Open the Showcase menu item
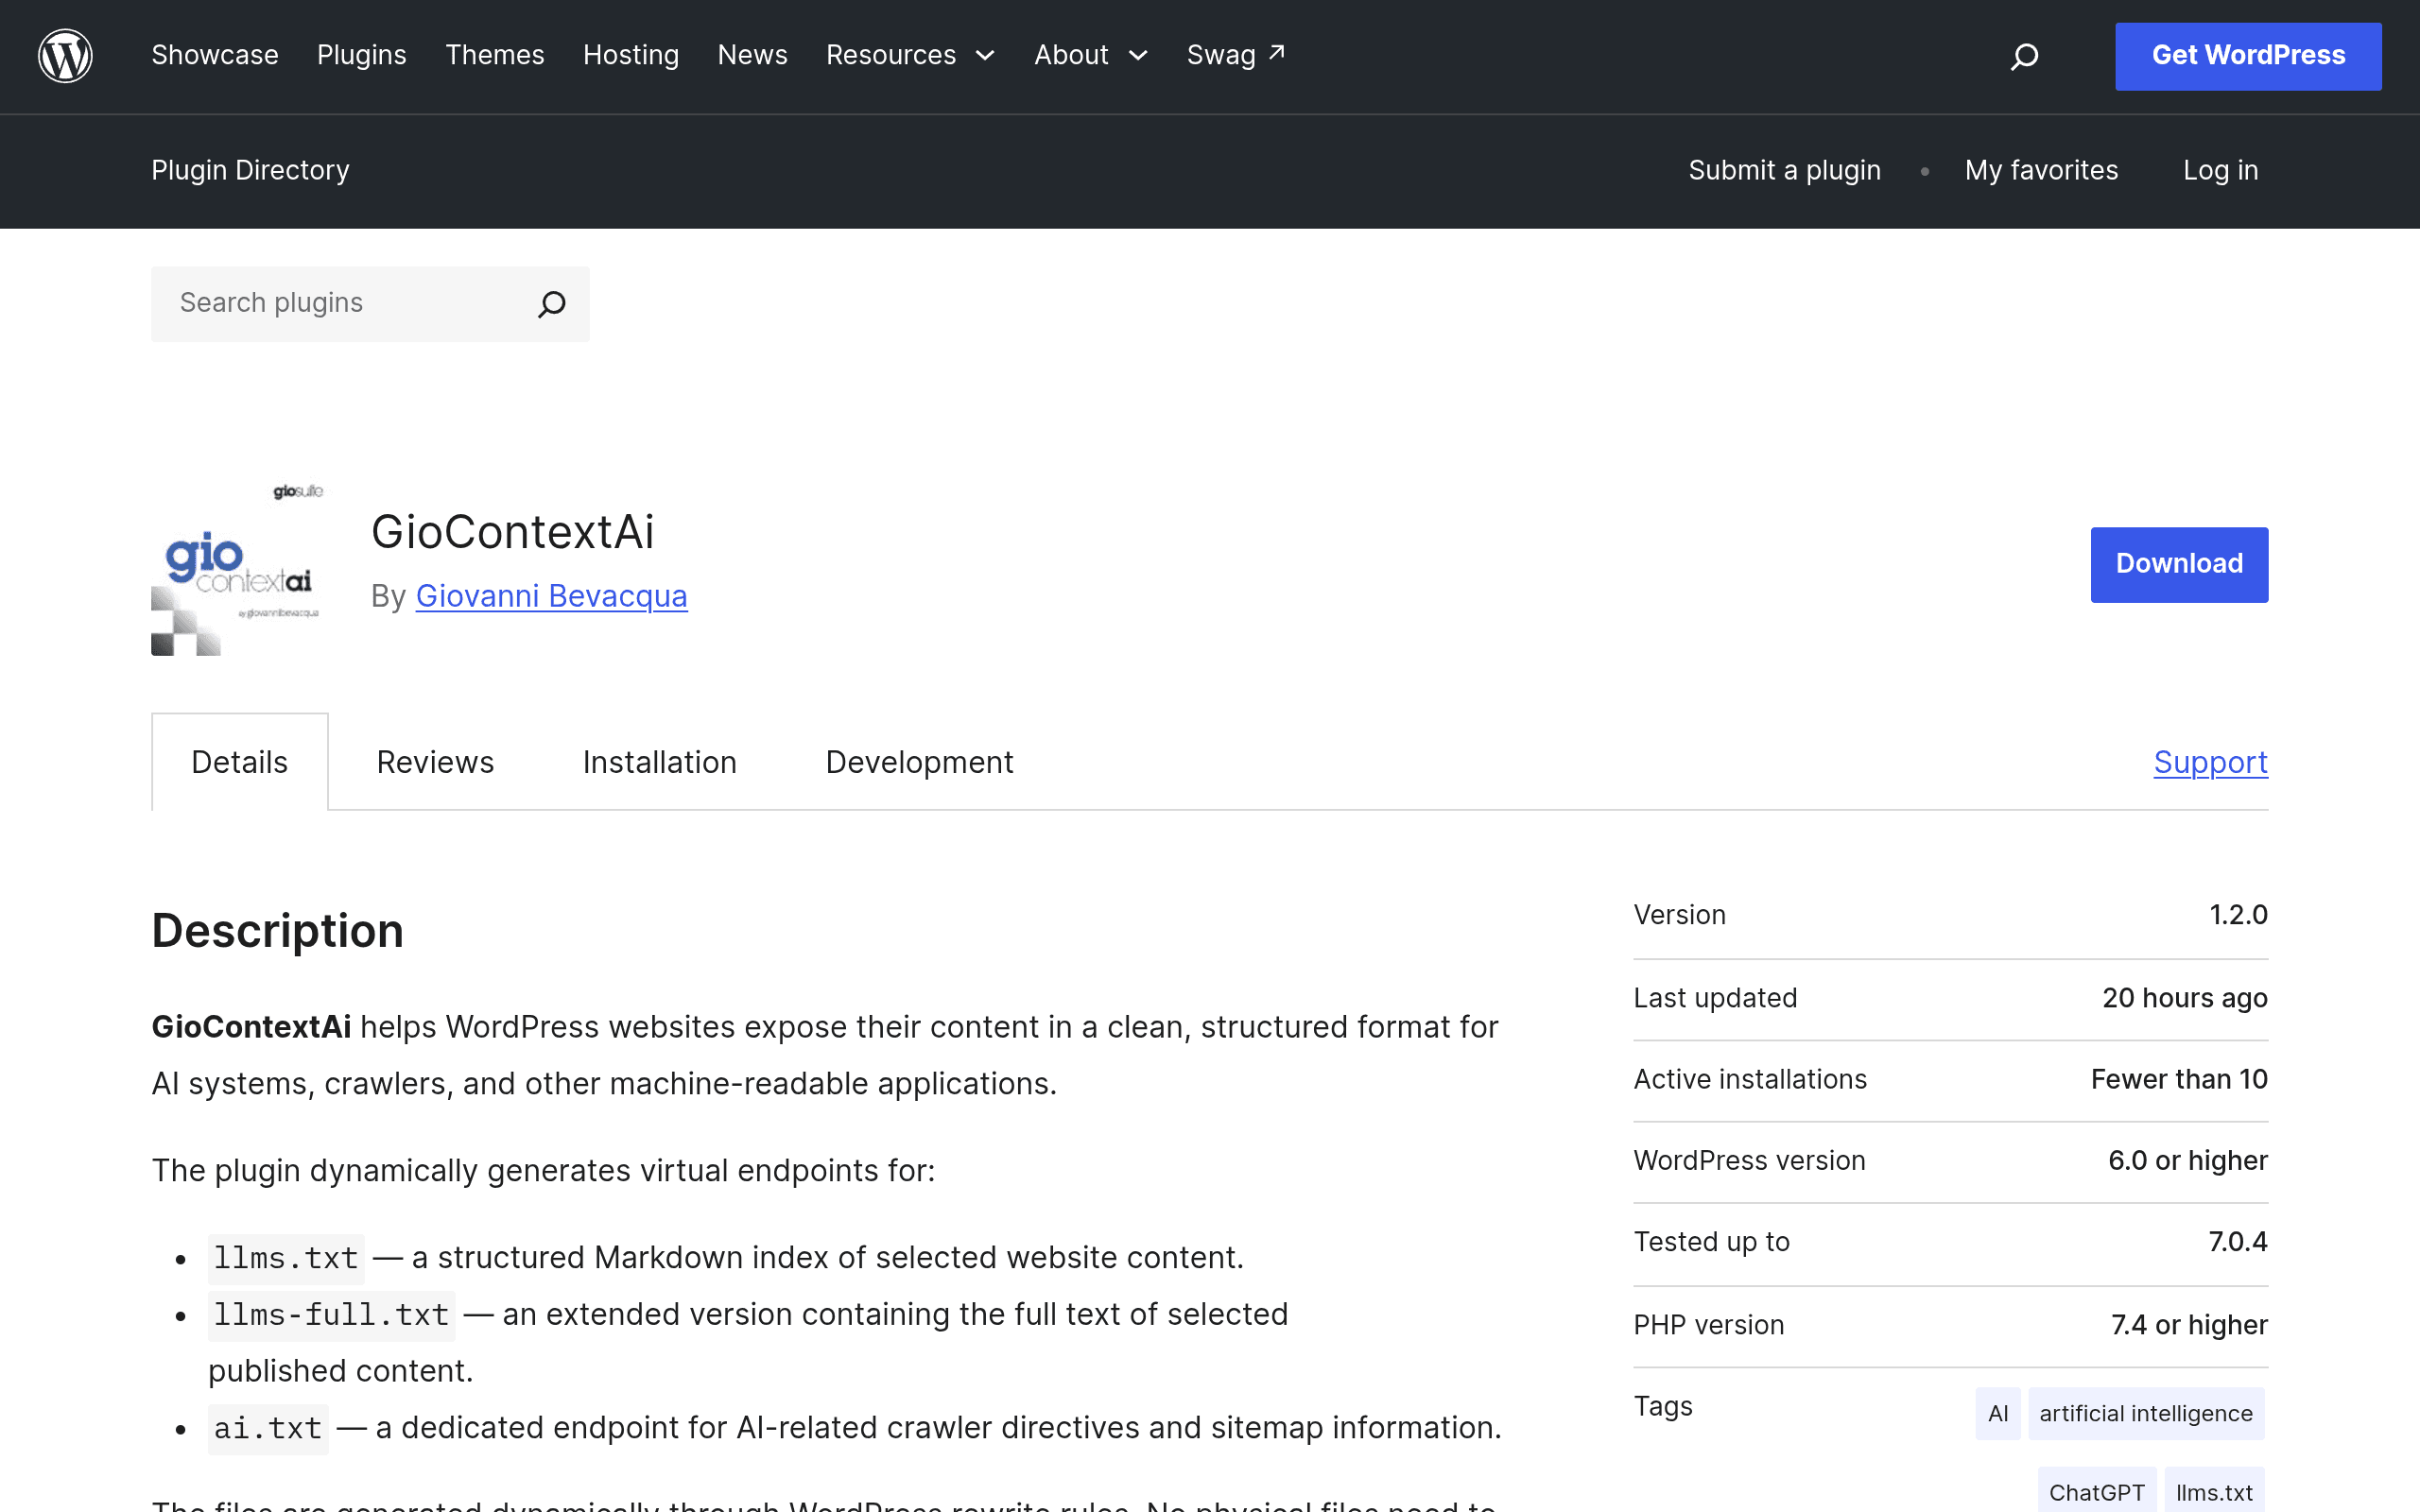The image size is (2420, 1512). [215, 55]
